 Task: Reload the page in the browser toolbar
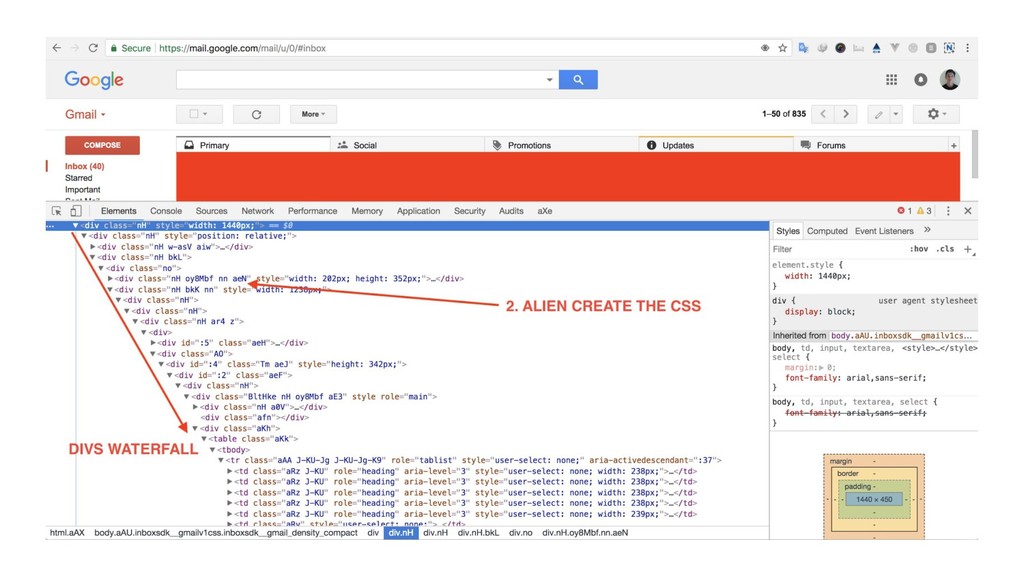tap(93, 48)
